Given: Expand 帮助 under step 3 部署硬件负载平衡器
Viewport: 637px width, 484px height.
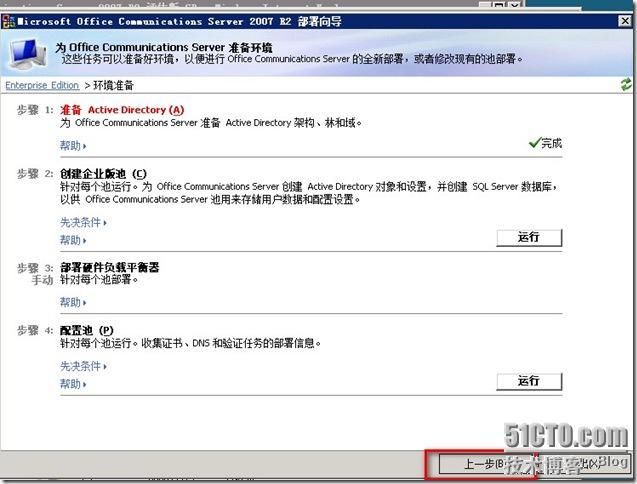Looking at the screenshot, I should click(x=73, y=302).
